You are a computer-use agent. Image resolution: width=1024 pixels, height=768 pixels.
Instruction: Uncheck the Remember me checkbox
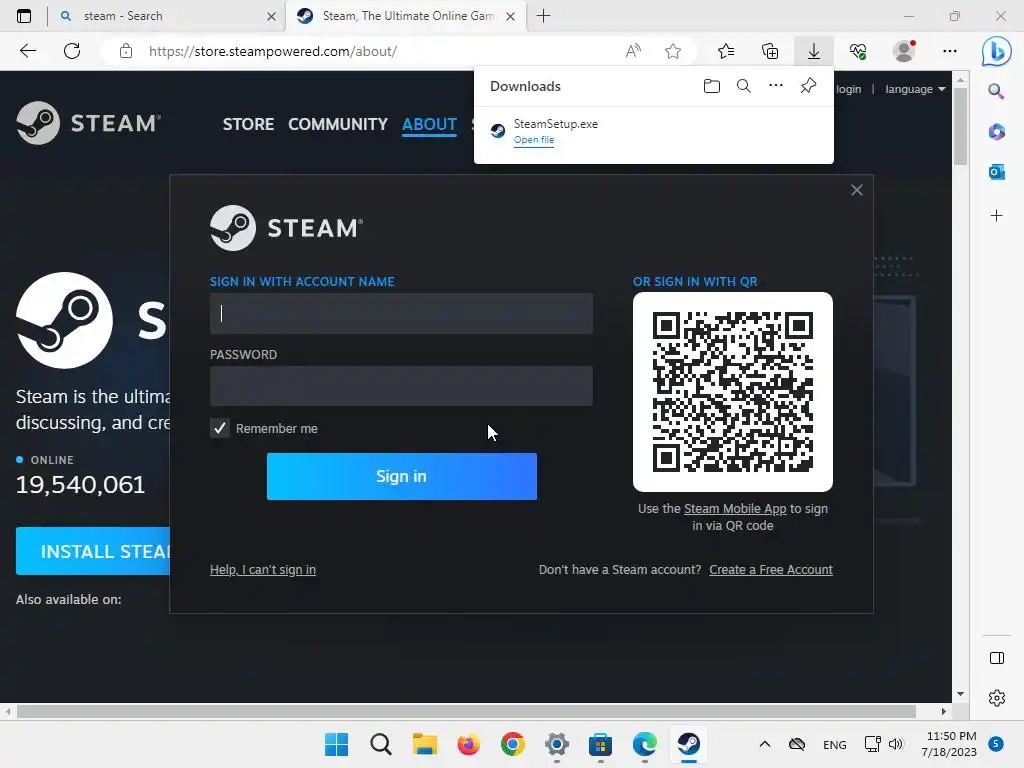(x=220, y=428)
